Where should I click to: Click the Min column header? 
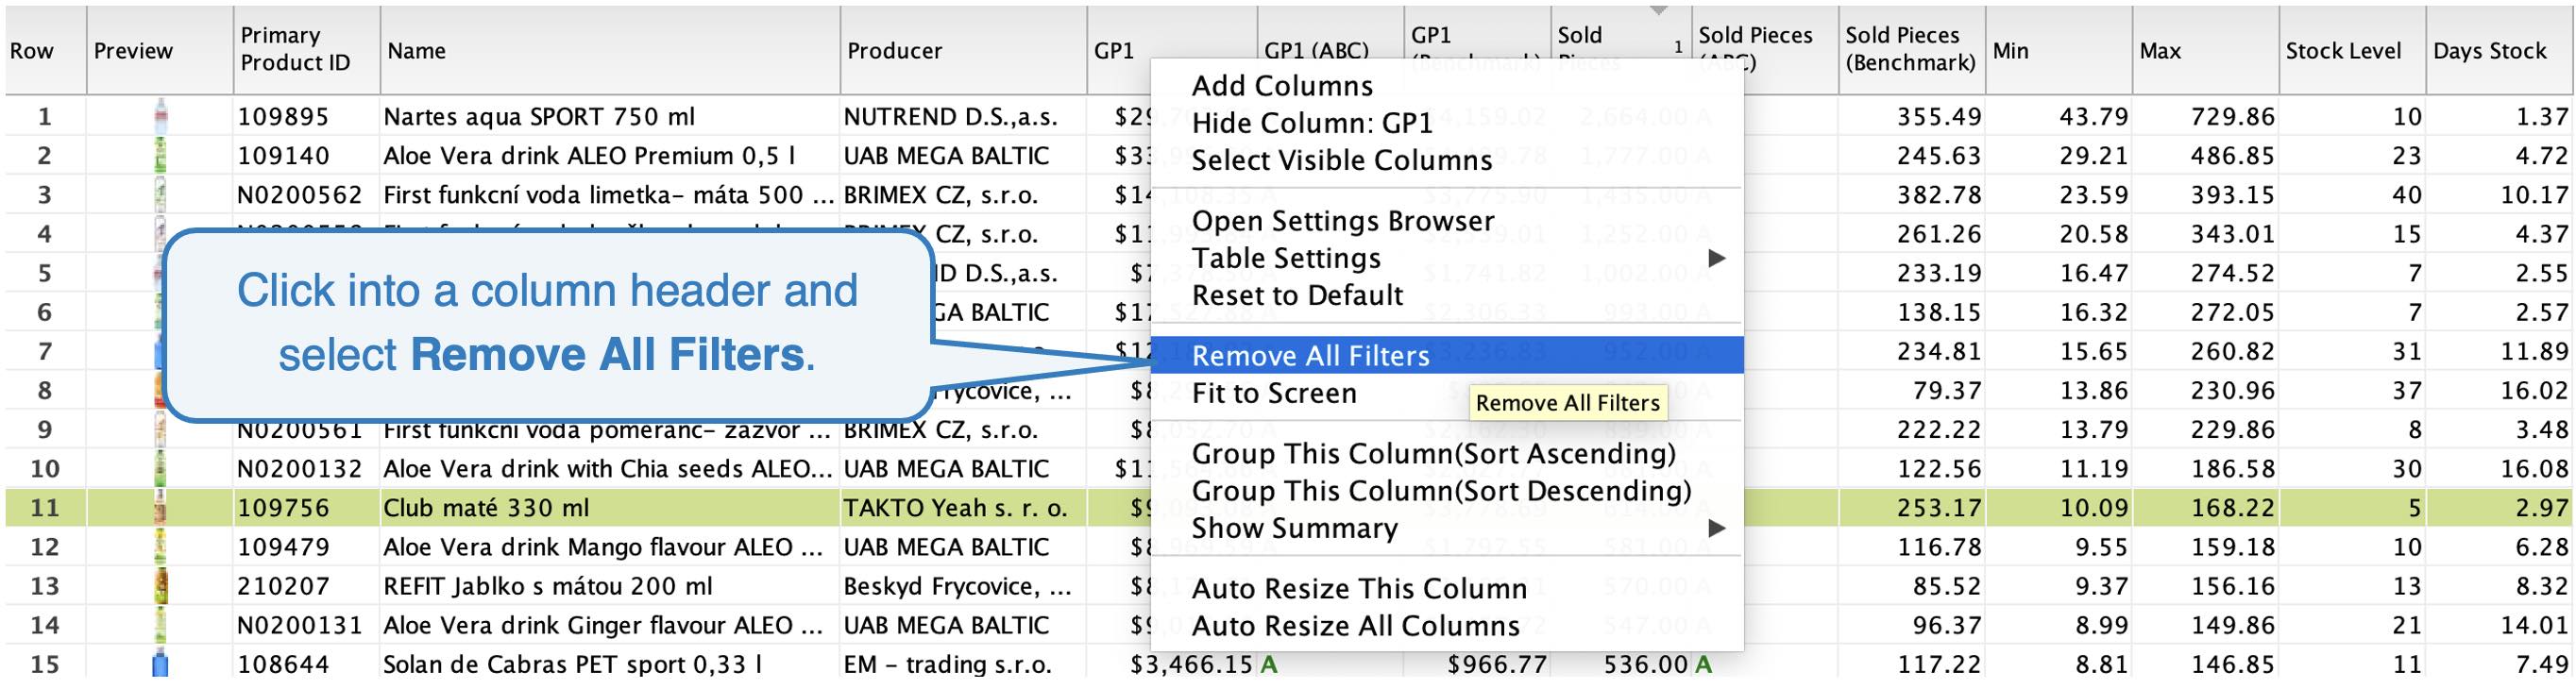(x=2059, y=50)
